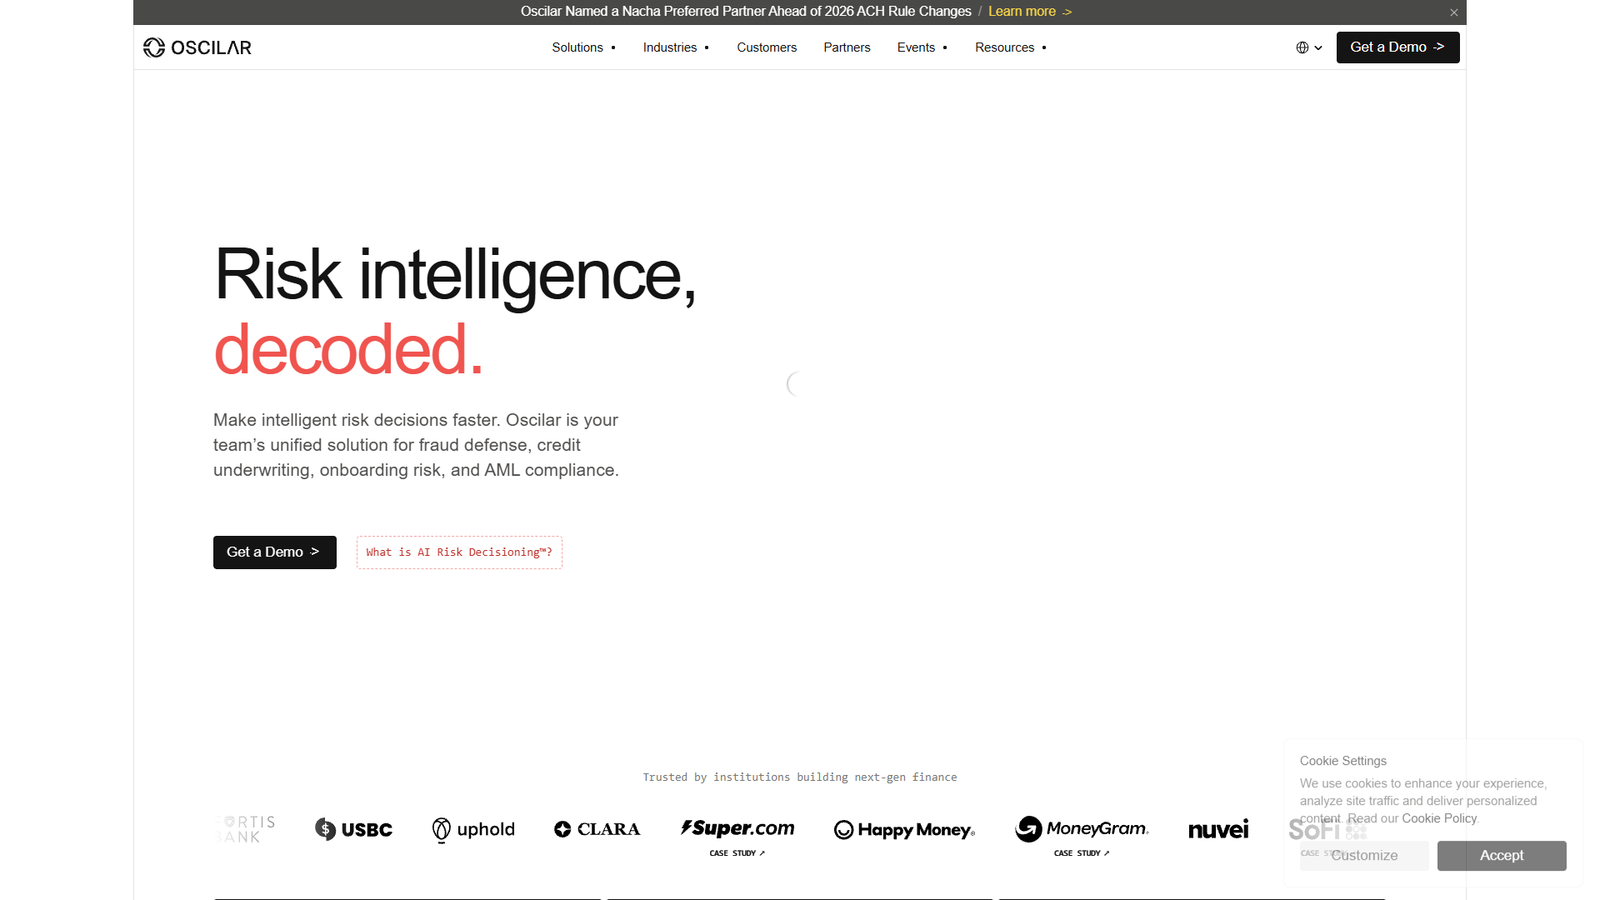This screenshot has height=900, width=1600.
Task: Click the Oscilar Named a Nacha Preferred Partner text
Action: [746, 11]
